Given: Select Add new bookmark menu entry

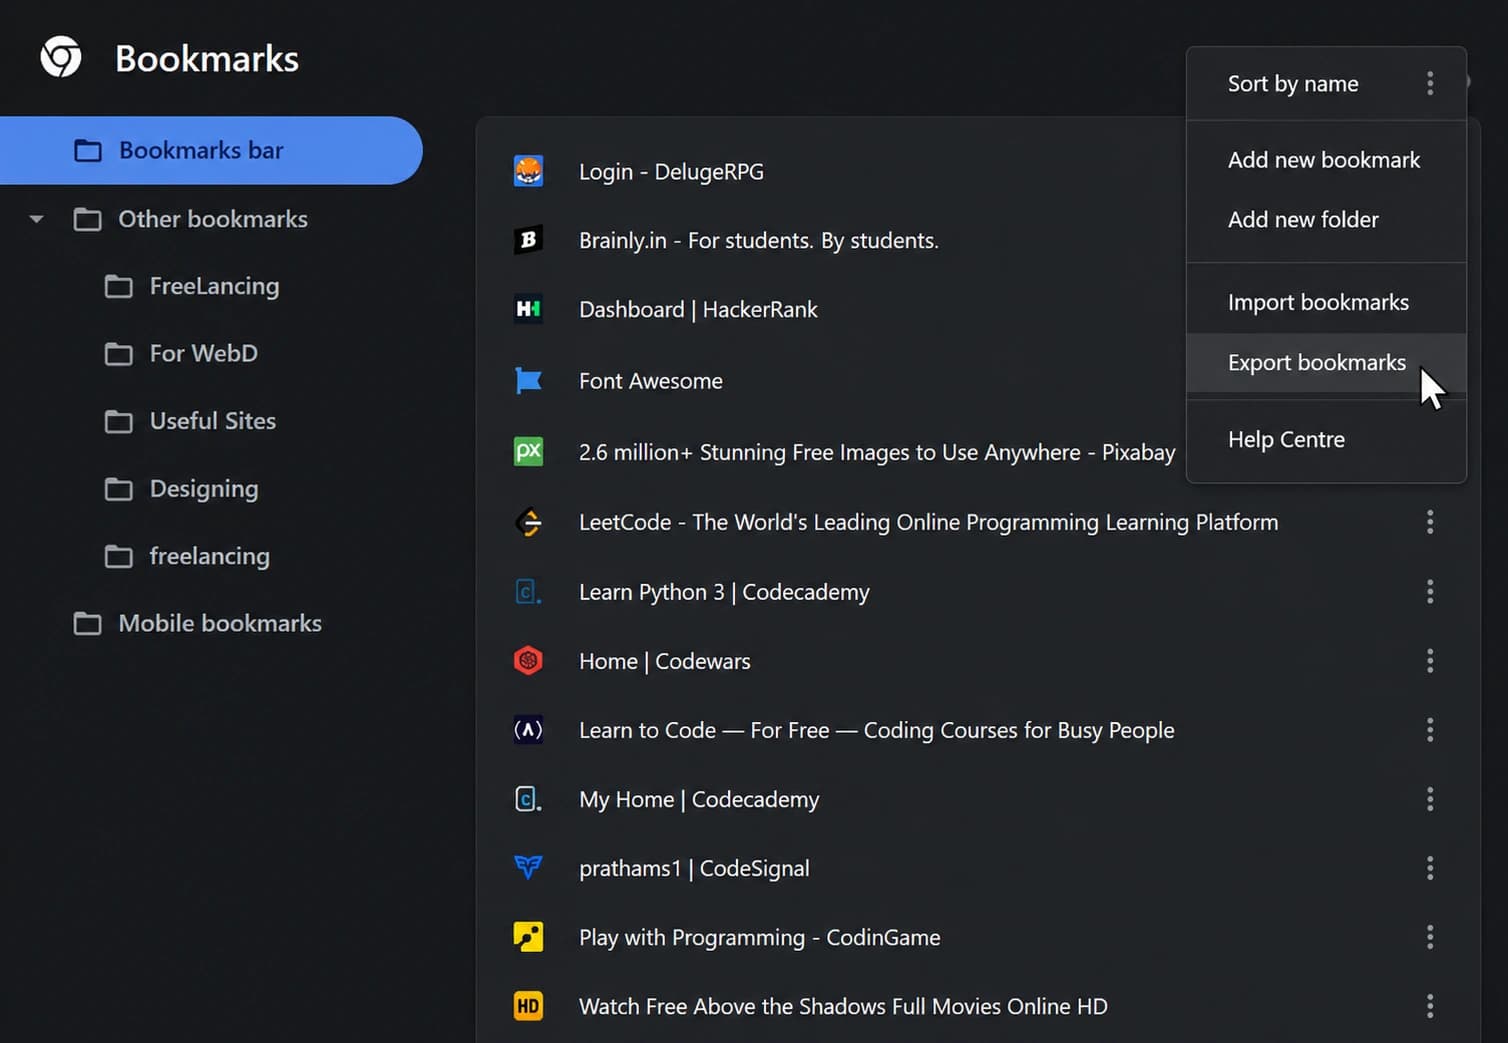Looking at the screenshot, I should [x=1326, y=160].
